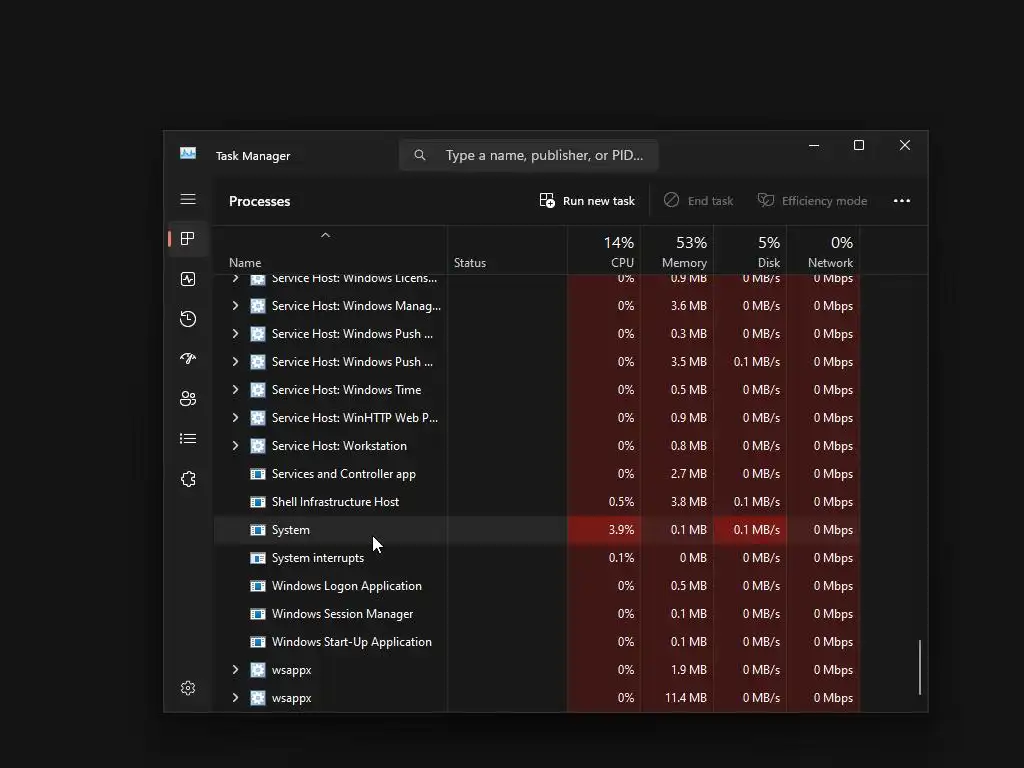Open the three-dot more options menu
Screen dimensions: 1024x768
tap(902, 200)
